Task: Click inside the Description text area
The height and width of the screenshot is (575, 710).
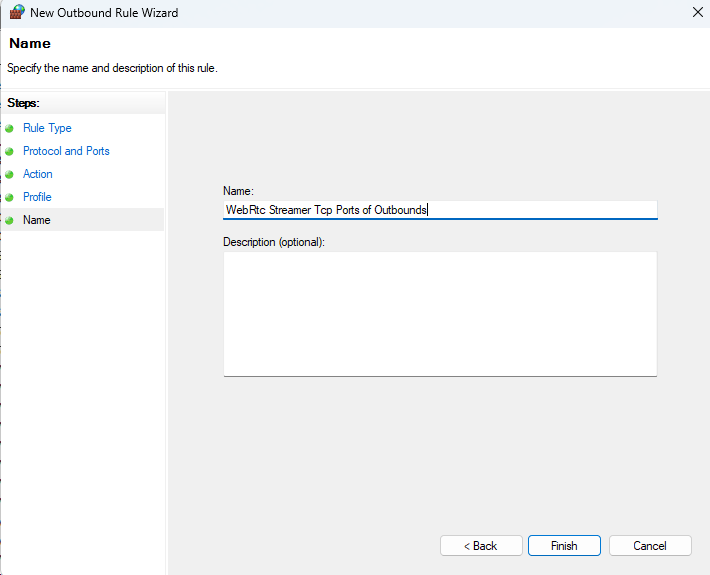Action: (x=439, y=313)
